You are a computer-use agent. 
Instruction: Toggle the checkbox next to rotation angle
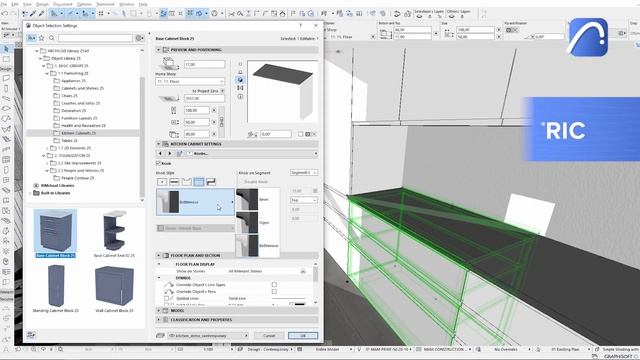[300, 134]
